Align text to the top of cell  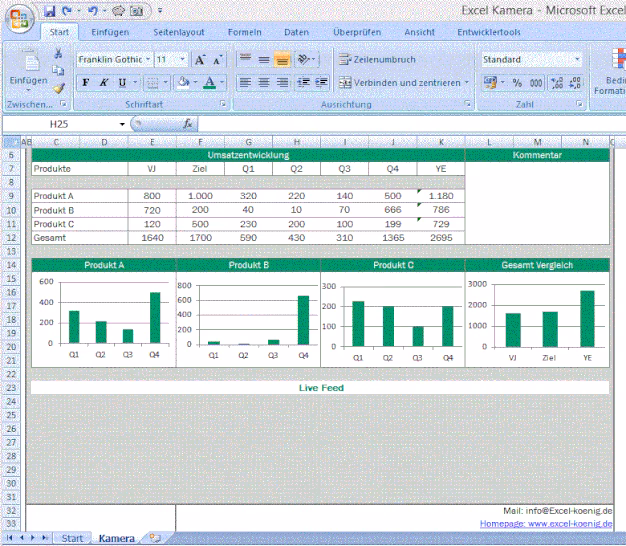(246, 59)
